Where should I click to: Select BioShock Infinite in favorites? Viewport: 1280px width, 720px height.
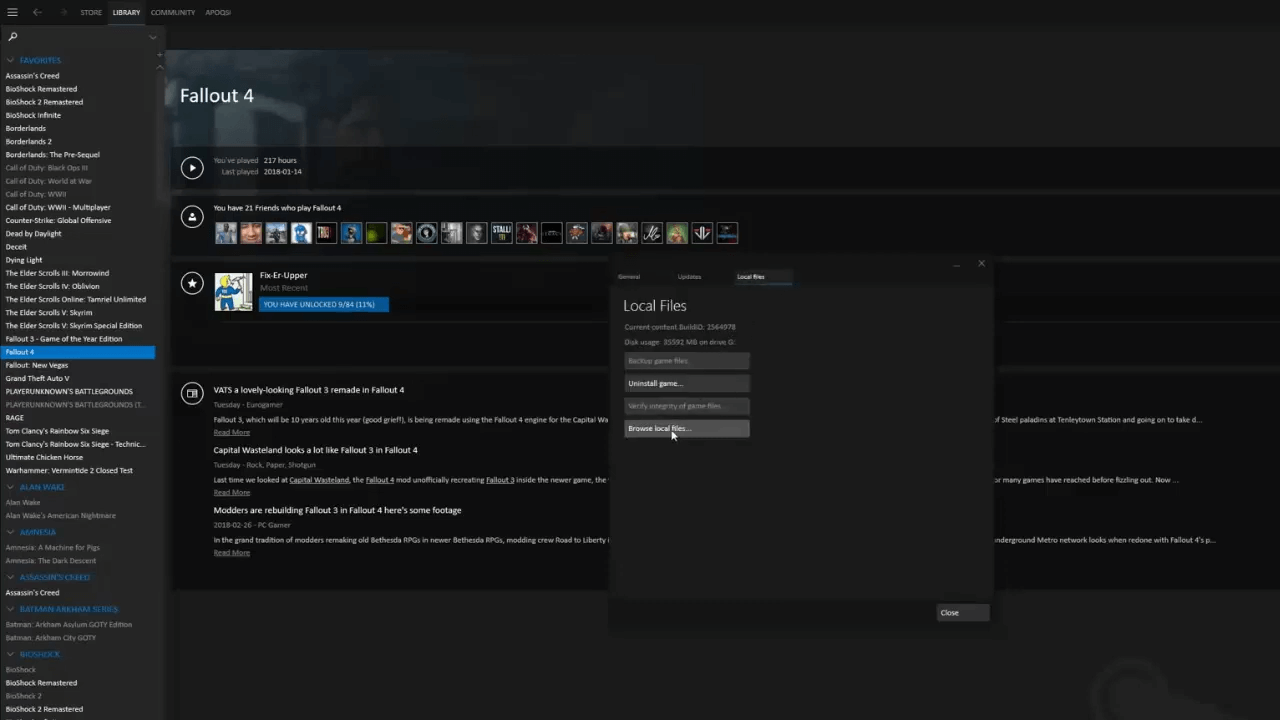(x=33, y=115)
